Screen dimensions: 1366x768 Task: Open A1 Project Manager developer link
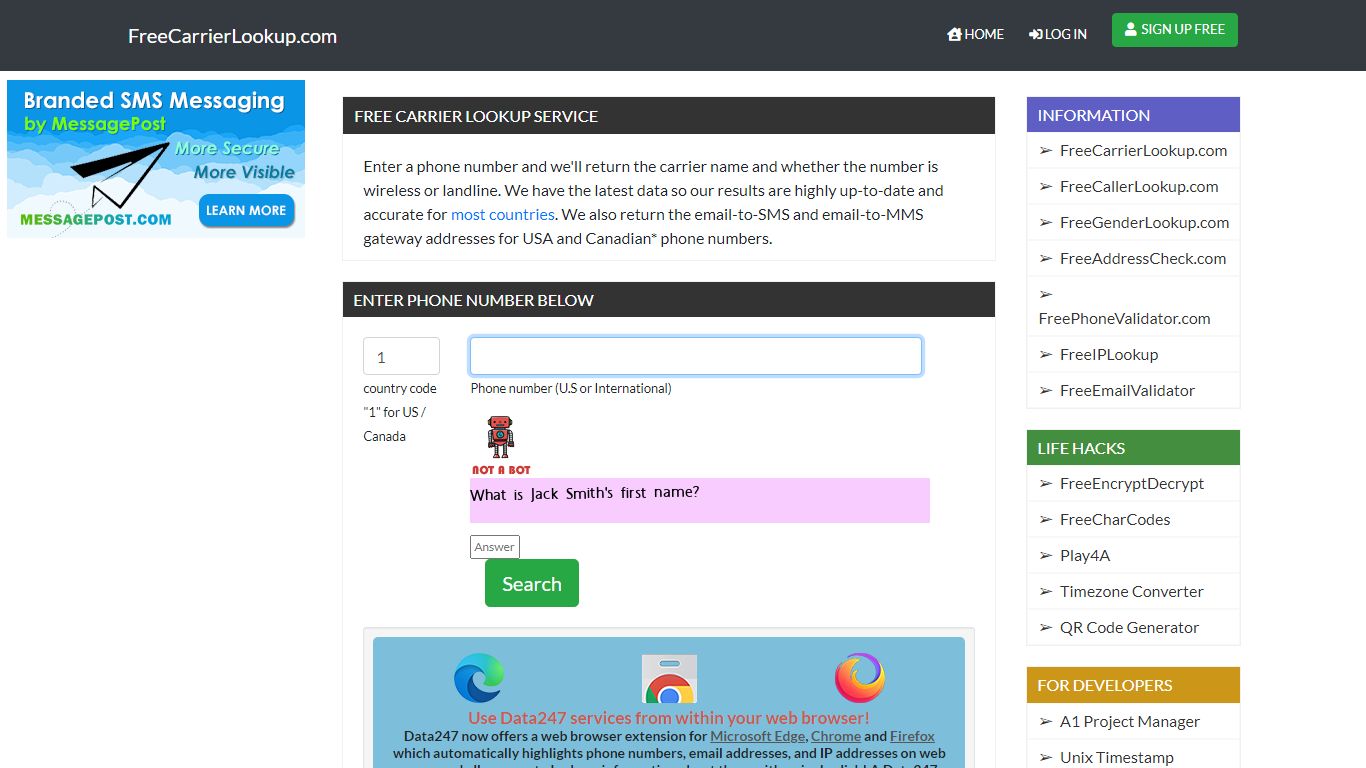pyautogui.click(x=1130, y=722)
